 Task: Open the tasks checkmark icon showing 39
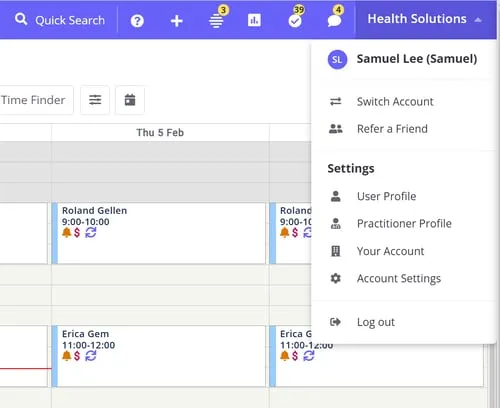pos(295,21)
